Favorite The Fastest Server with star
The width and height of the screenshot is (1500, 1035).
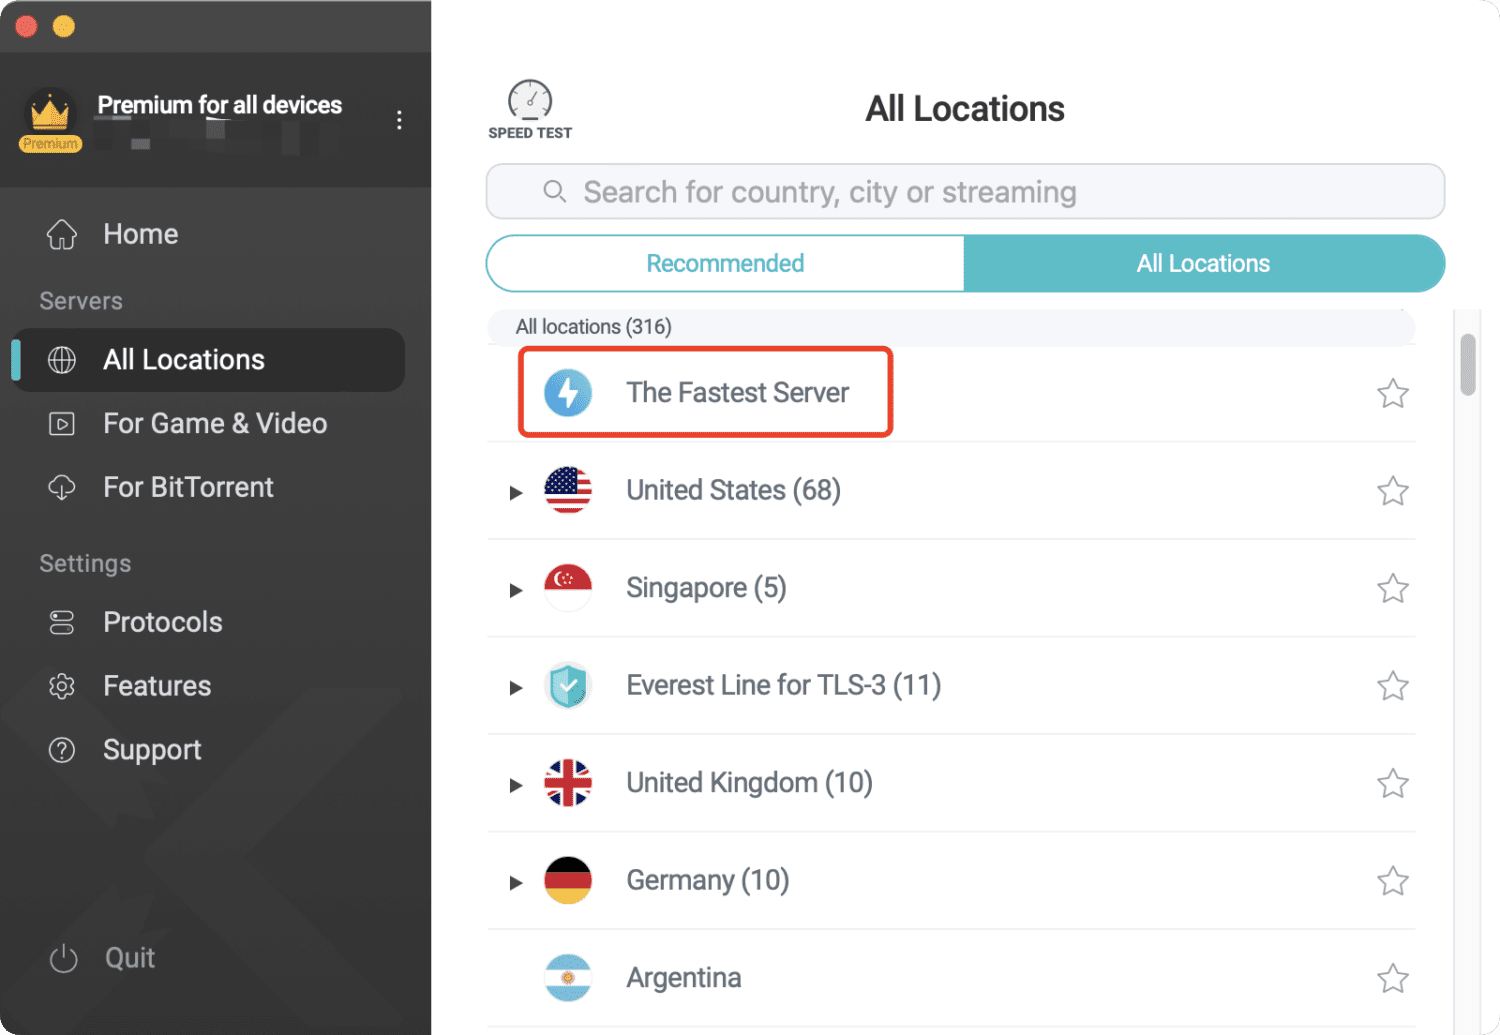[x=1392, y=394]
